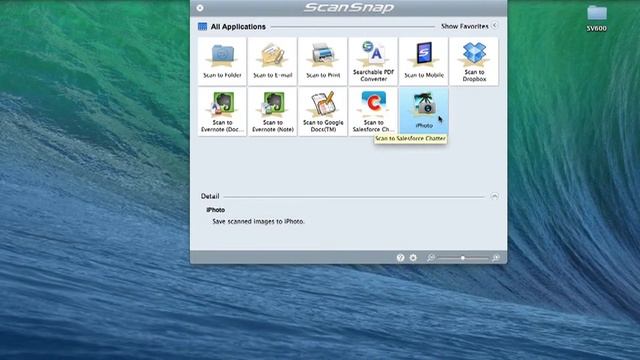Select Scan to Evernote (Note)
Image resolution: width=640 pixels, height=360 pixels.
point(272,111)
